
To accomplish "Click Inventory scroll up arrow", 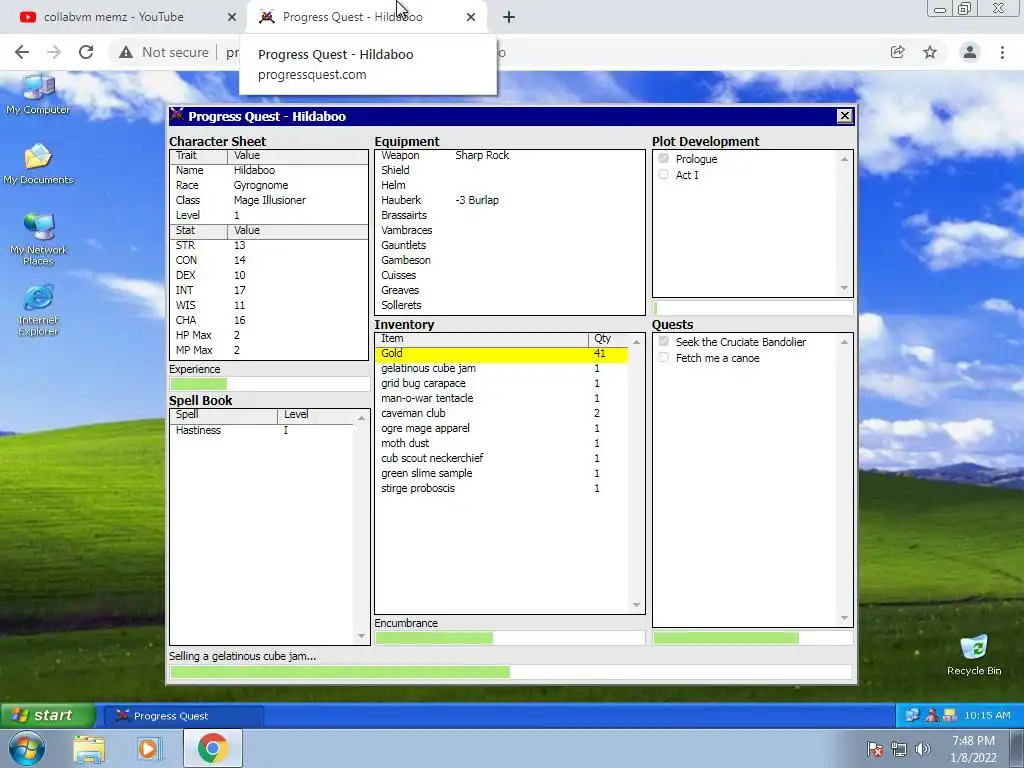I will point(636,342).
